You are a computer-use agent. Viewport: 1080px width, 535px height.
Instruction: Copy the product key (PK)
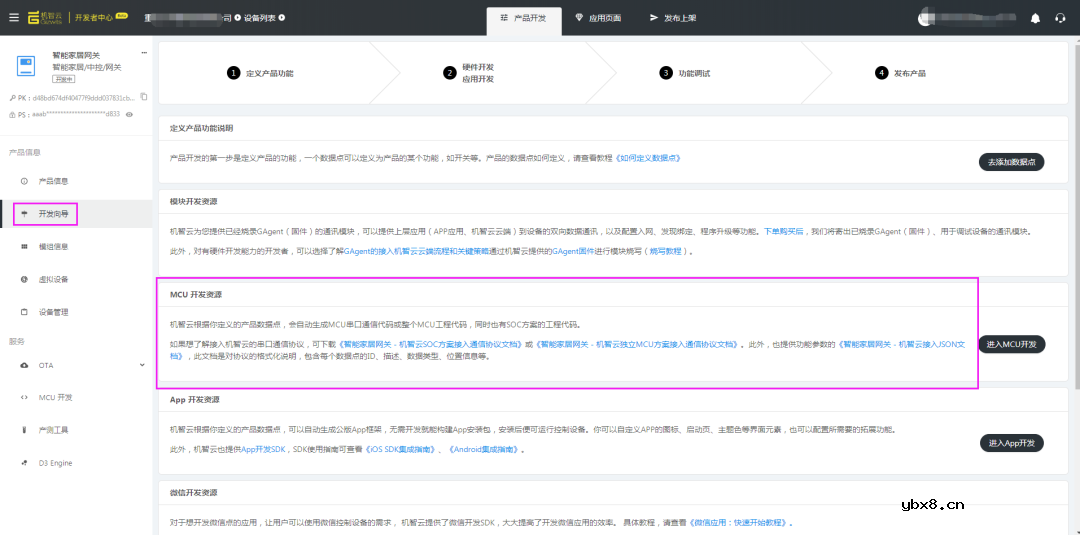click(x=144, y=97)
